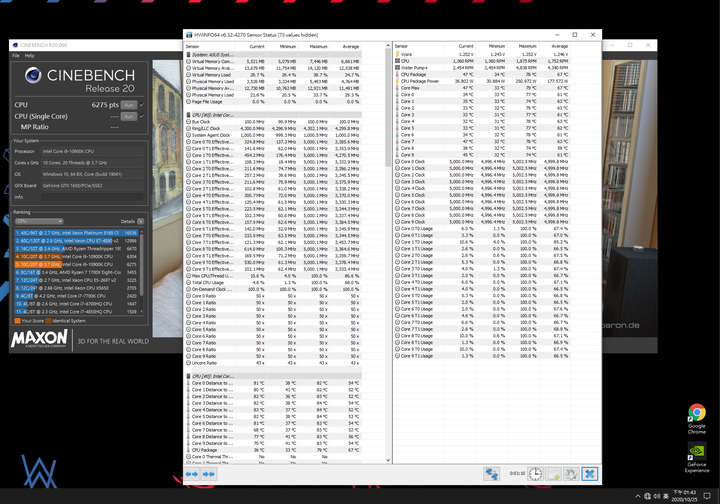The height and width of the screenshot is (504, 720).
Task: Start logging with the HWiNFO log-file icon
Action: [x=554, y=474]
